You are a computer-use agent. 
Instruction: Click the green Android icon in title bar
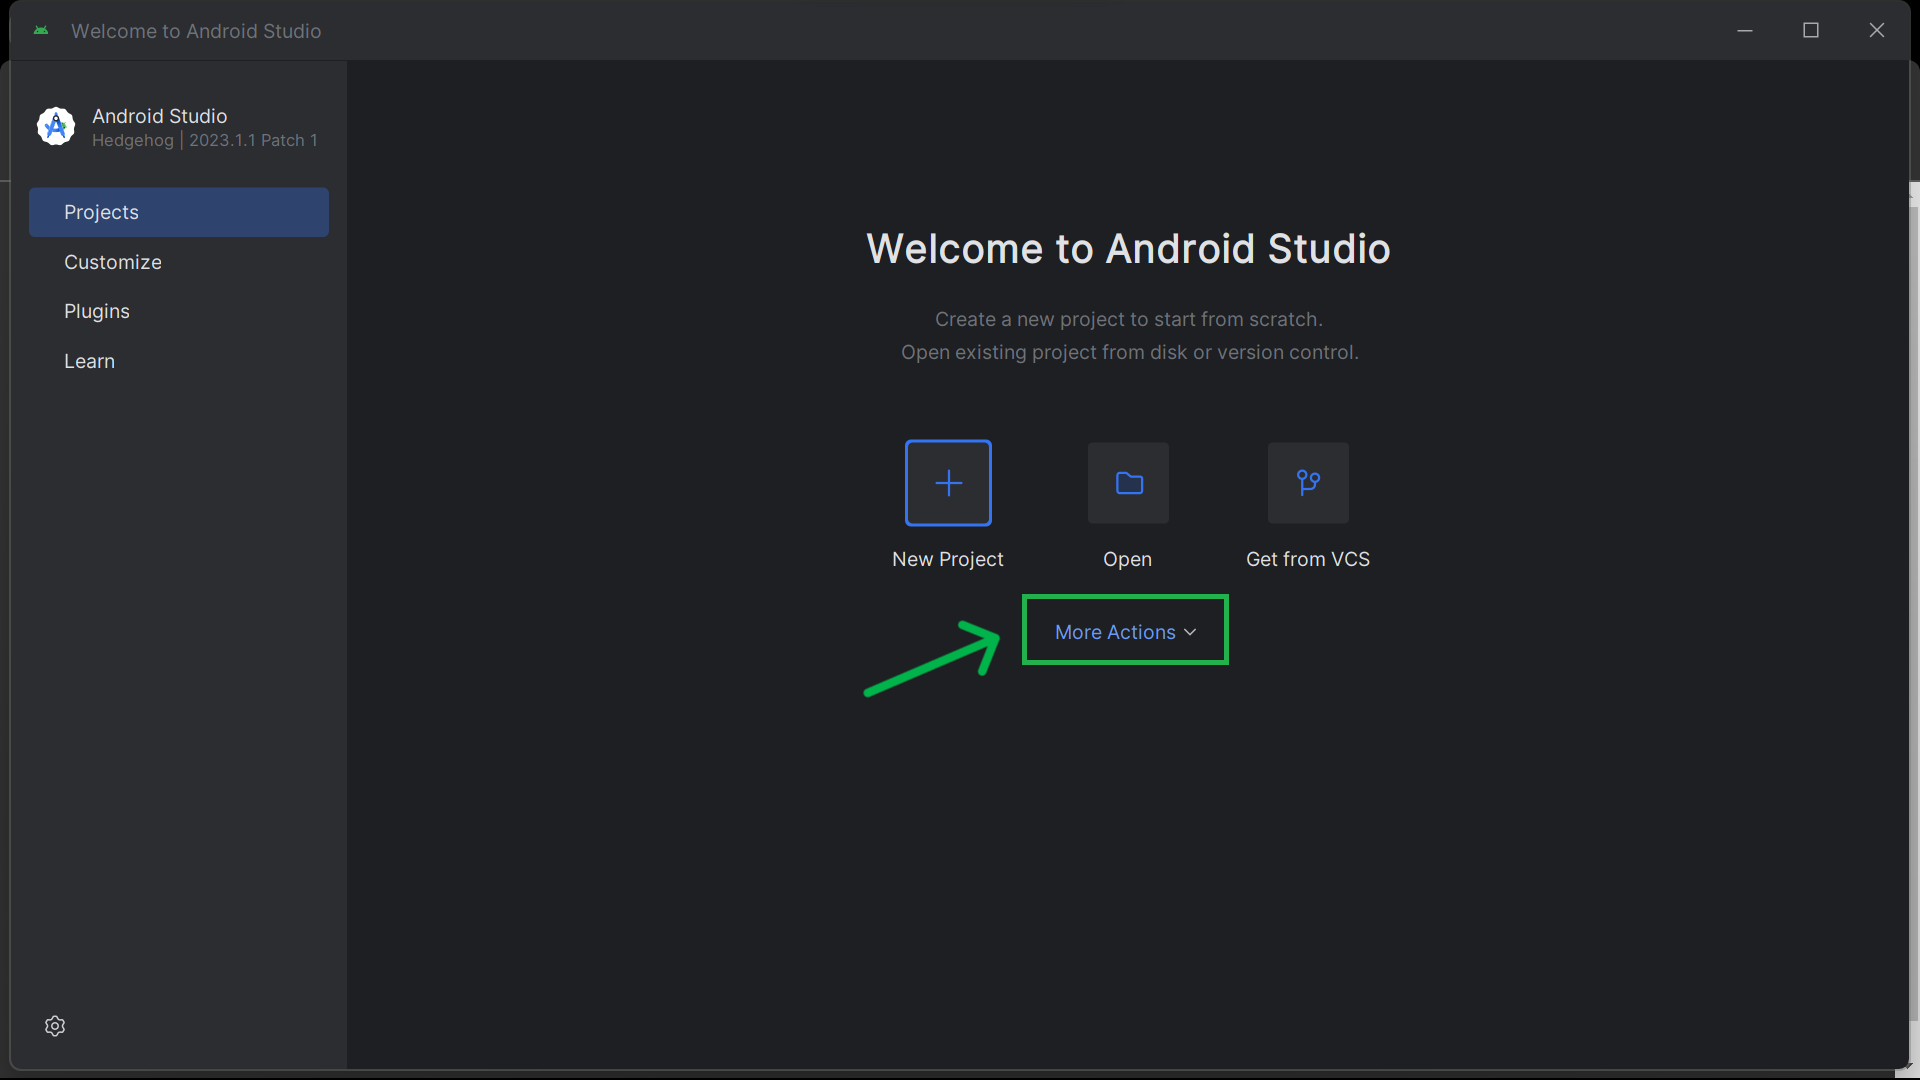click(x=41, y=31)
